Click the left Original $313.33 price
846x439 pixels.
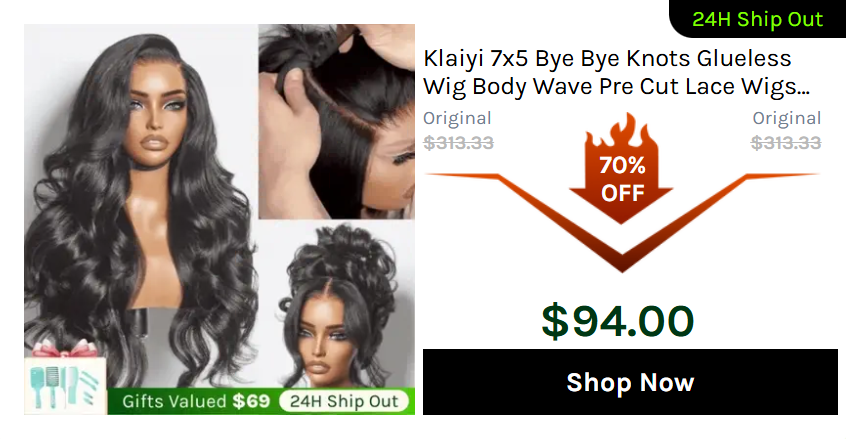(458, 131)
